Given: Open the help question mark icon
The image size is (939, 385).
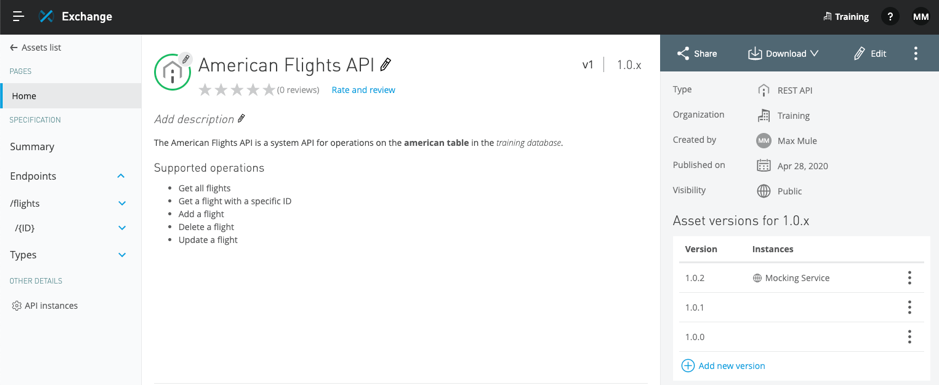Looking at the screenshot, I should point(890,17).
